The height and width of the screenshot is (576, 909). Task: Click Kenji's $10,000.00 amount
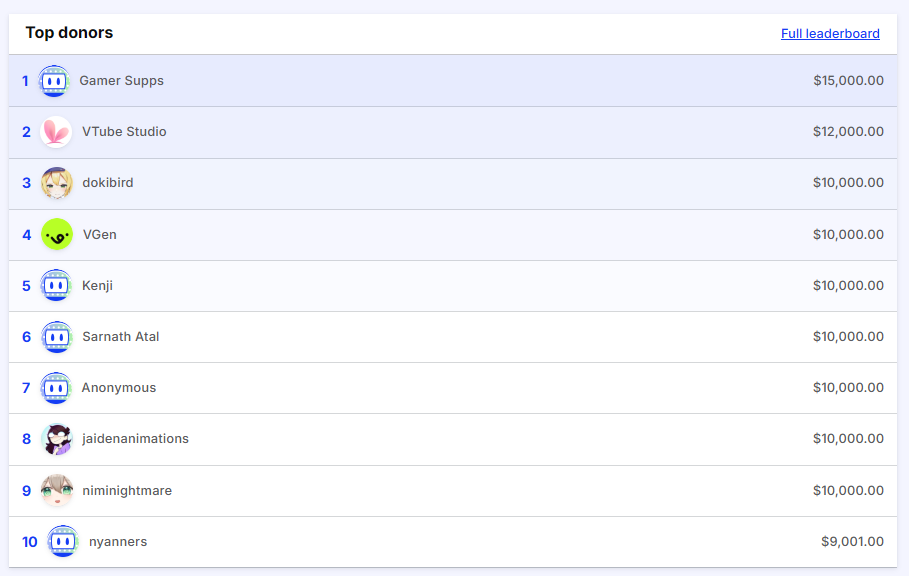pyautogui.click(x=848, y=285)
